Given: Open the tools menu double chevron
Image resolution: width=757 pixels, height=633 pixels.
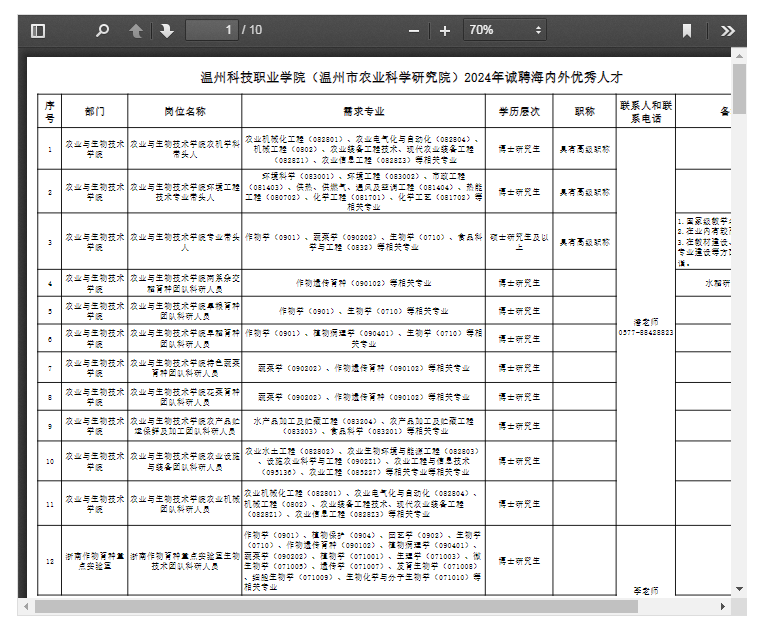Looking at the screenshot, I should [x=727, y=31].
